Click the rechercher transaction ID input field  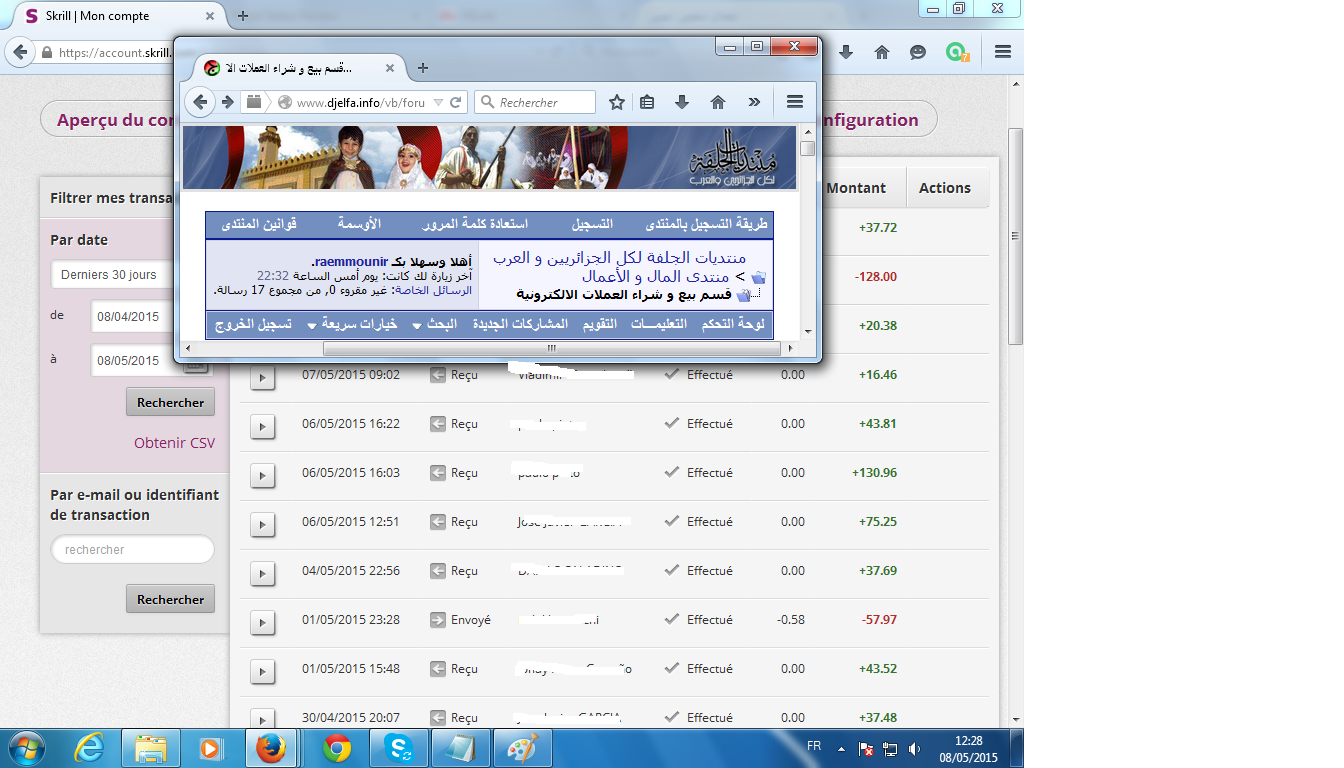pyautogui.click(x=132, y=550)
